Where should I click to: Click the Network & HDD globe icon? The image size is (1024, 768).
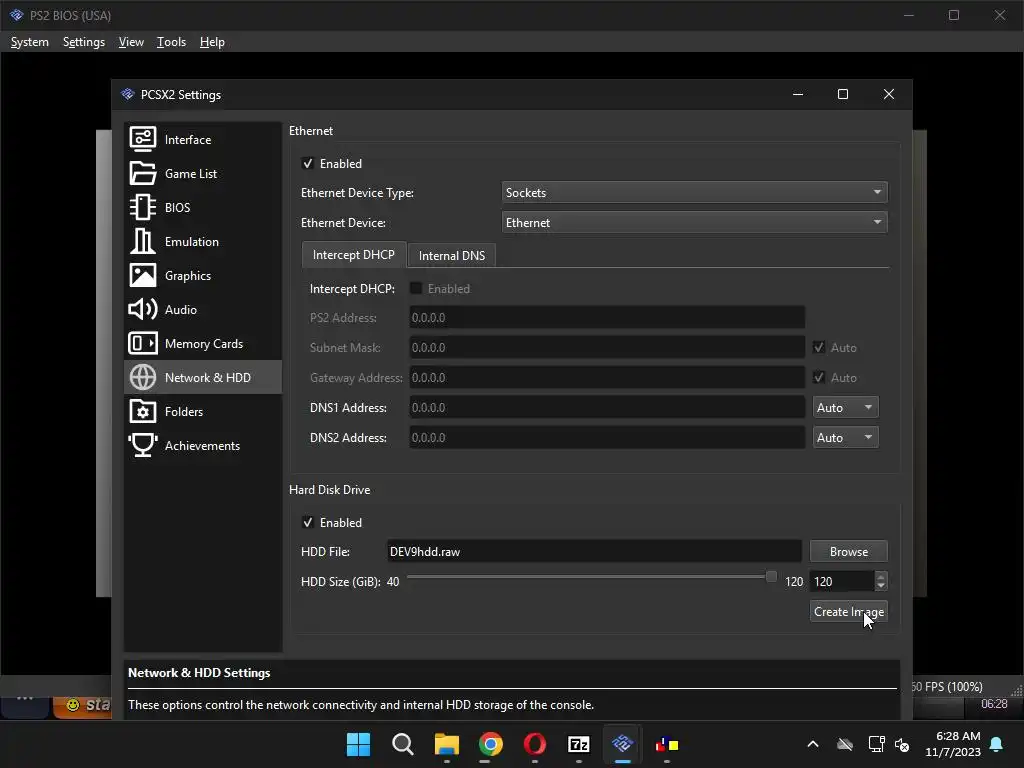142,377
